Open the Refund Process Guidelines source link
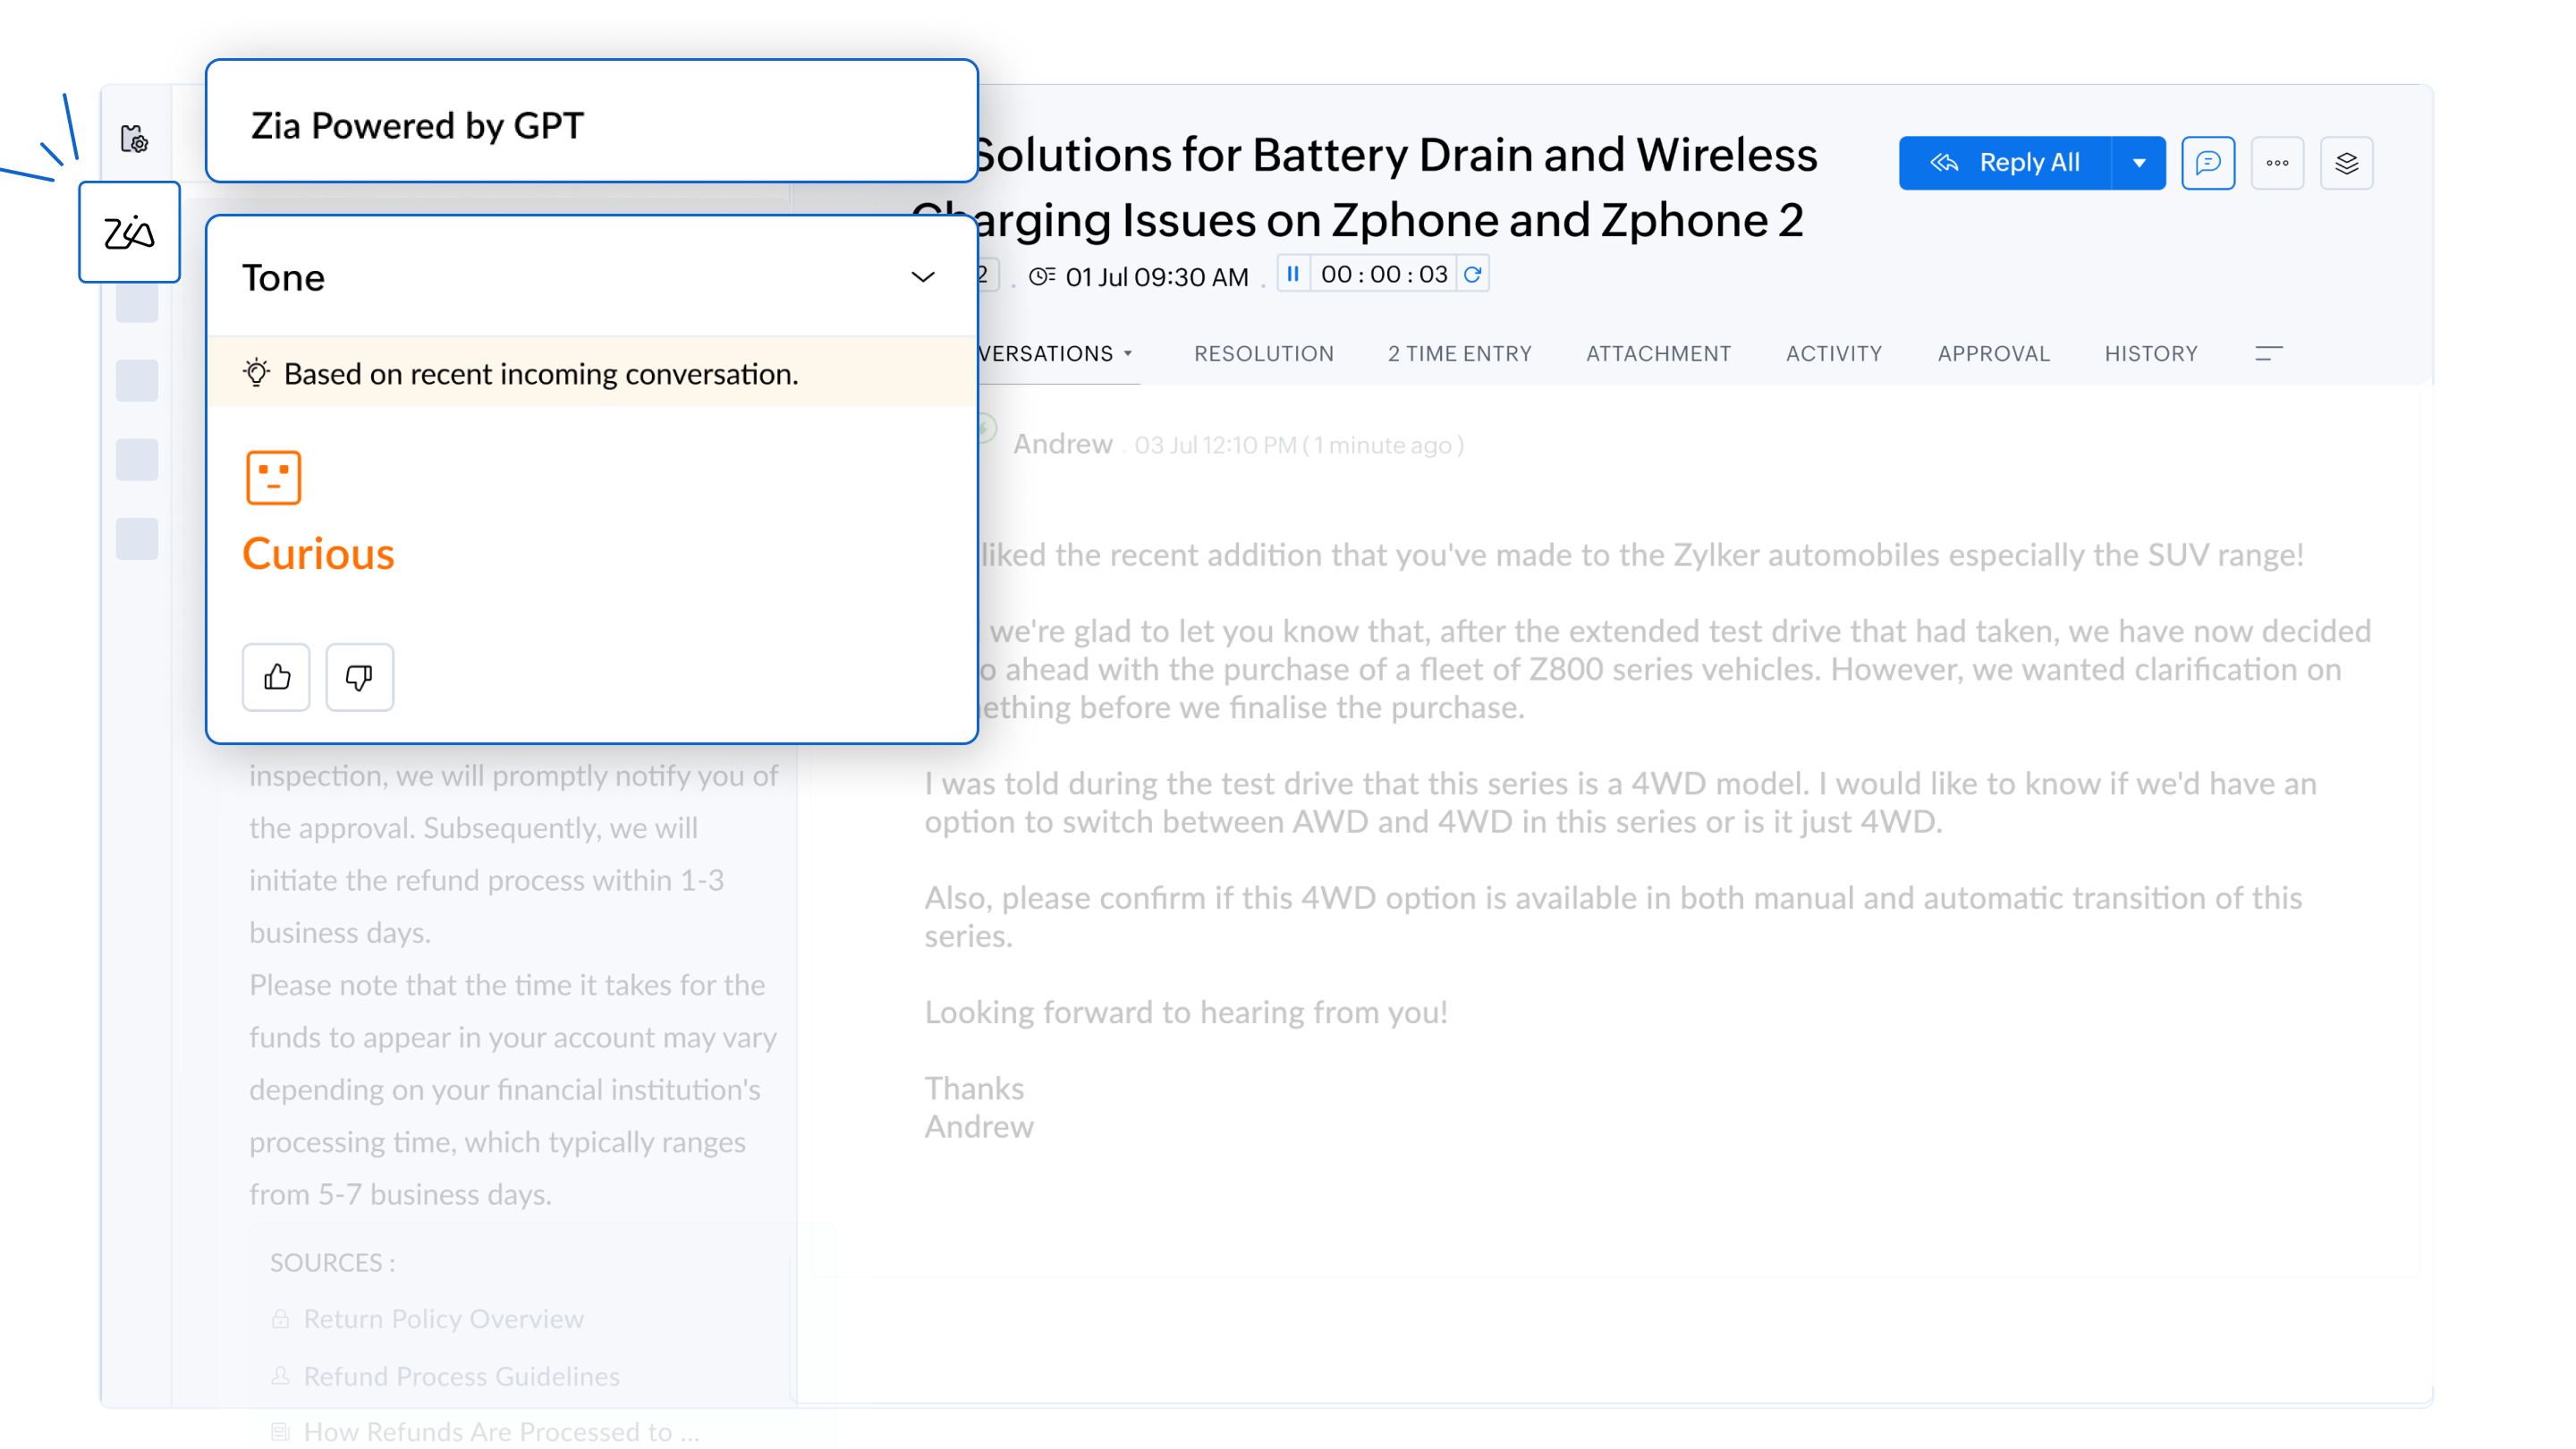2576x1449 pixels. (x=461, y=1376)
